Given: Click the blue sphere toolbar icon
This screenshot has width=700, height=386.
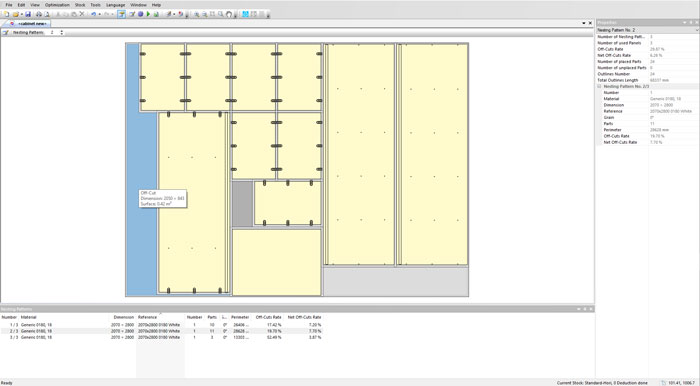Looking at the screenshot, I should click(140, 14).
